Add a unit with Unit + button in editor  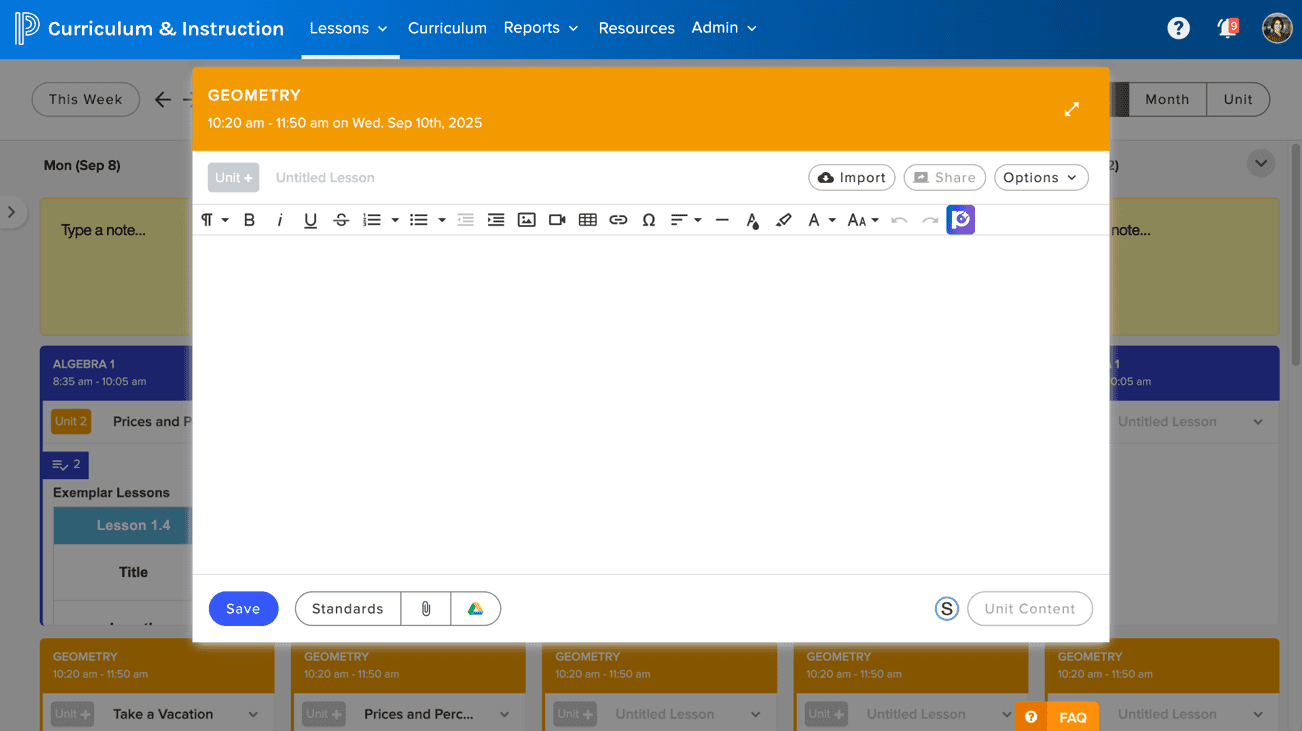[x=234, y=177]
